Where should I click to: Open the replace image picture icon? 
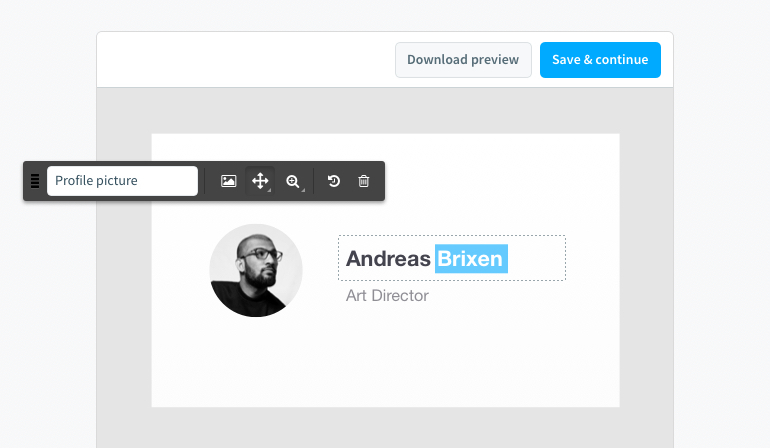228,181
